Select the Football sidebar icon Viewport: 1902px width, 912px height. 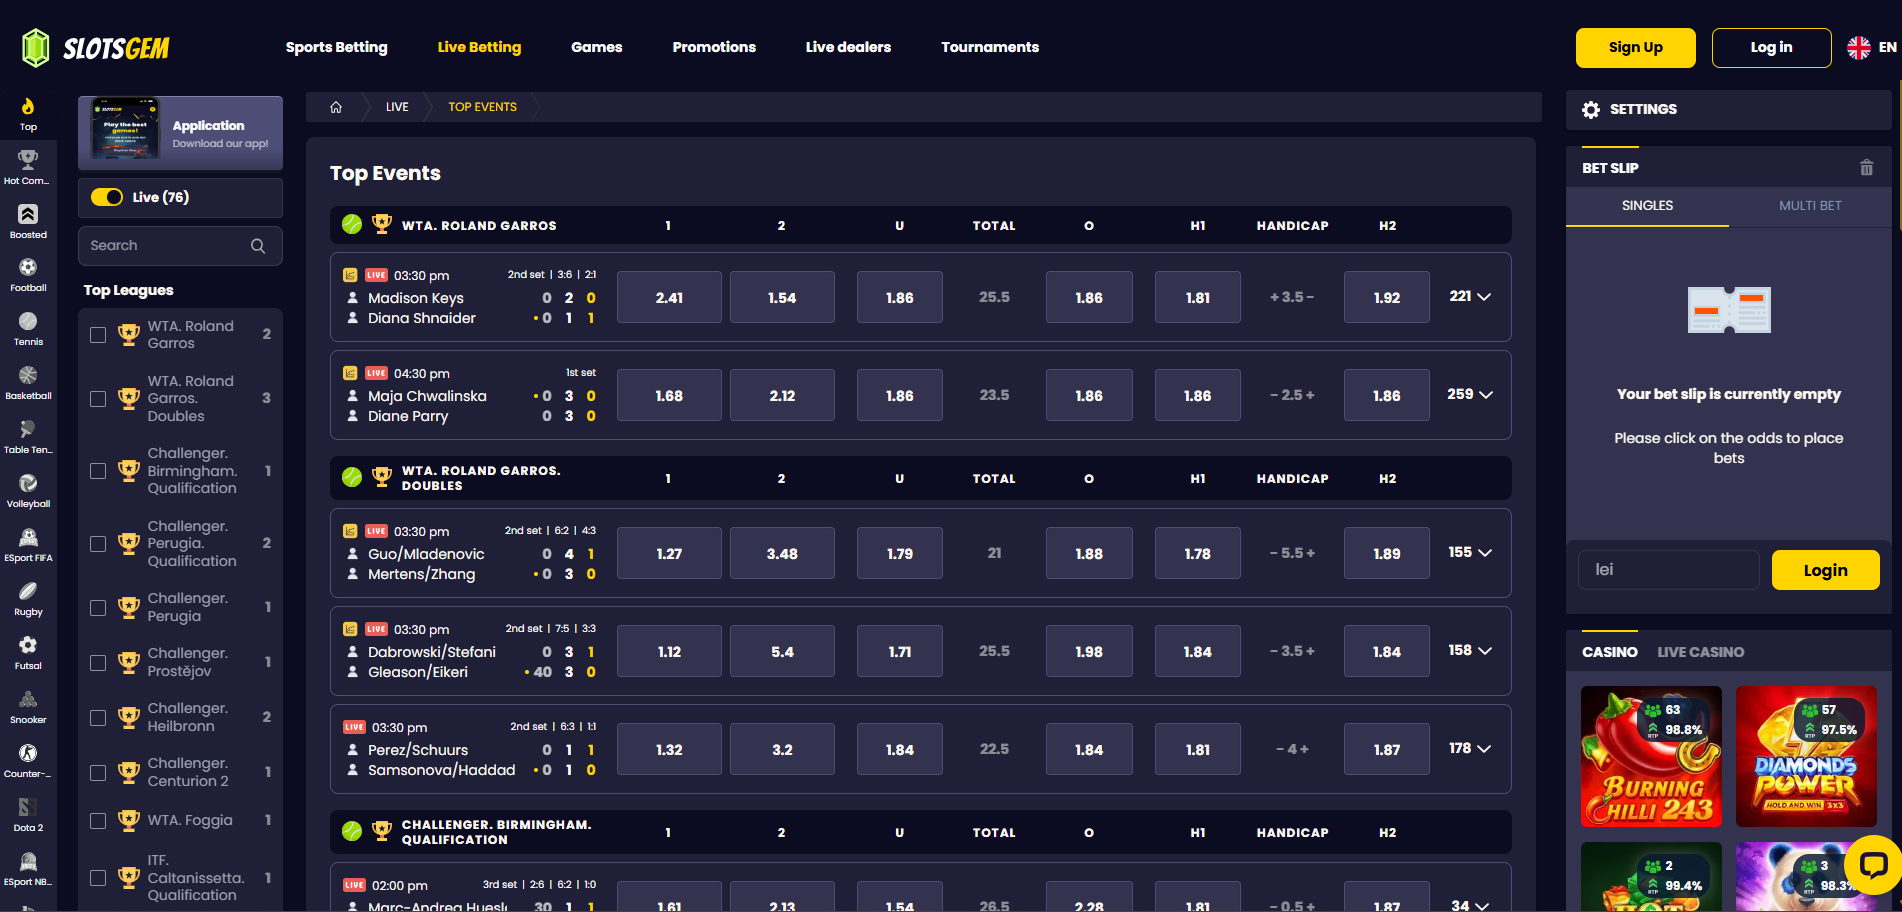[28, 267]
